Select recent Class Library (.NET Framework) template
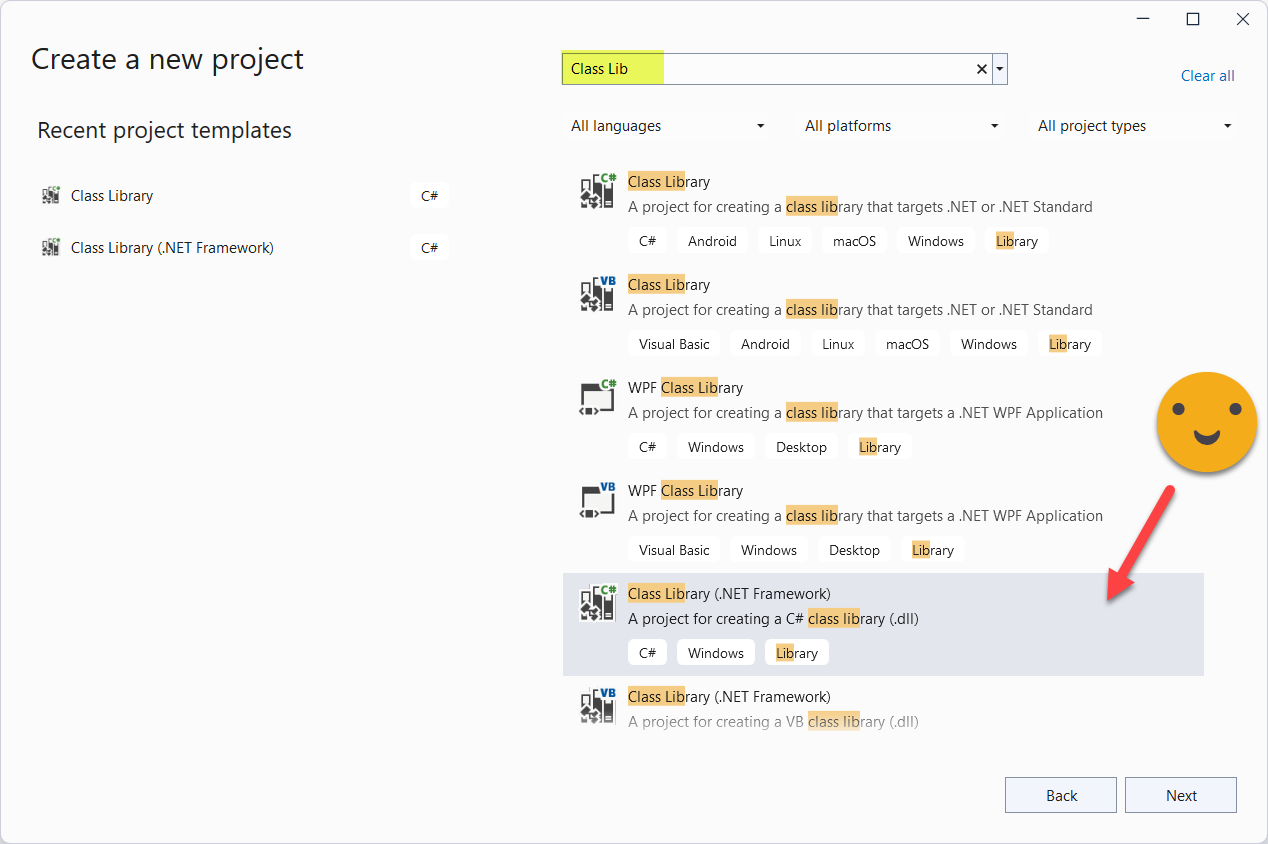Image resolution: width=1268 pixels, height=844 pixels. click(x=172, y=248)
